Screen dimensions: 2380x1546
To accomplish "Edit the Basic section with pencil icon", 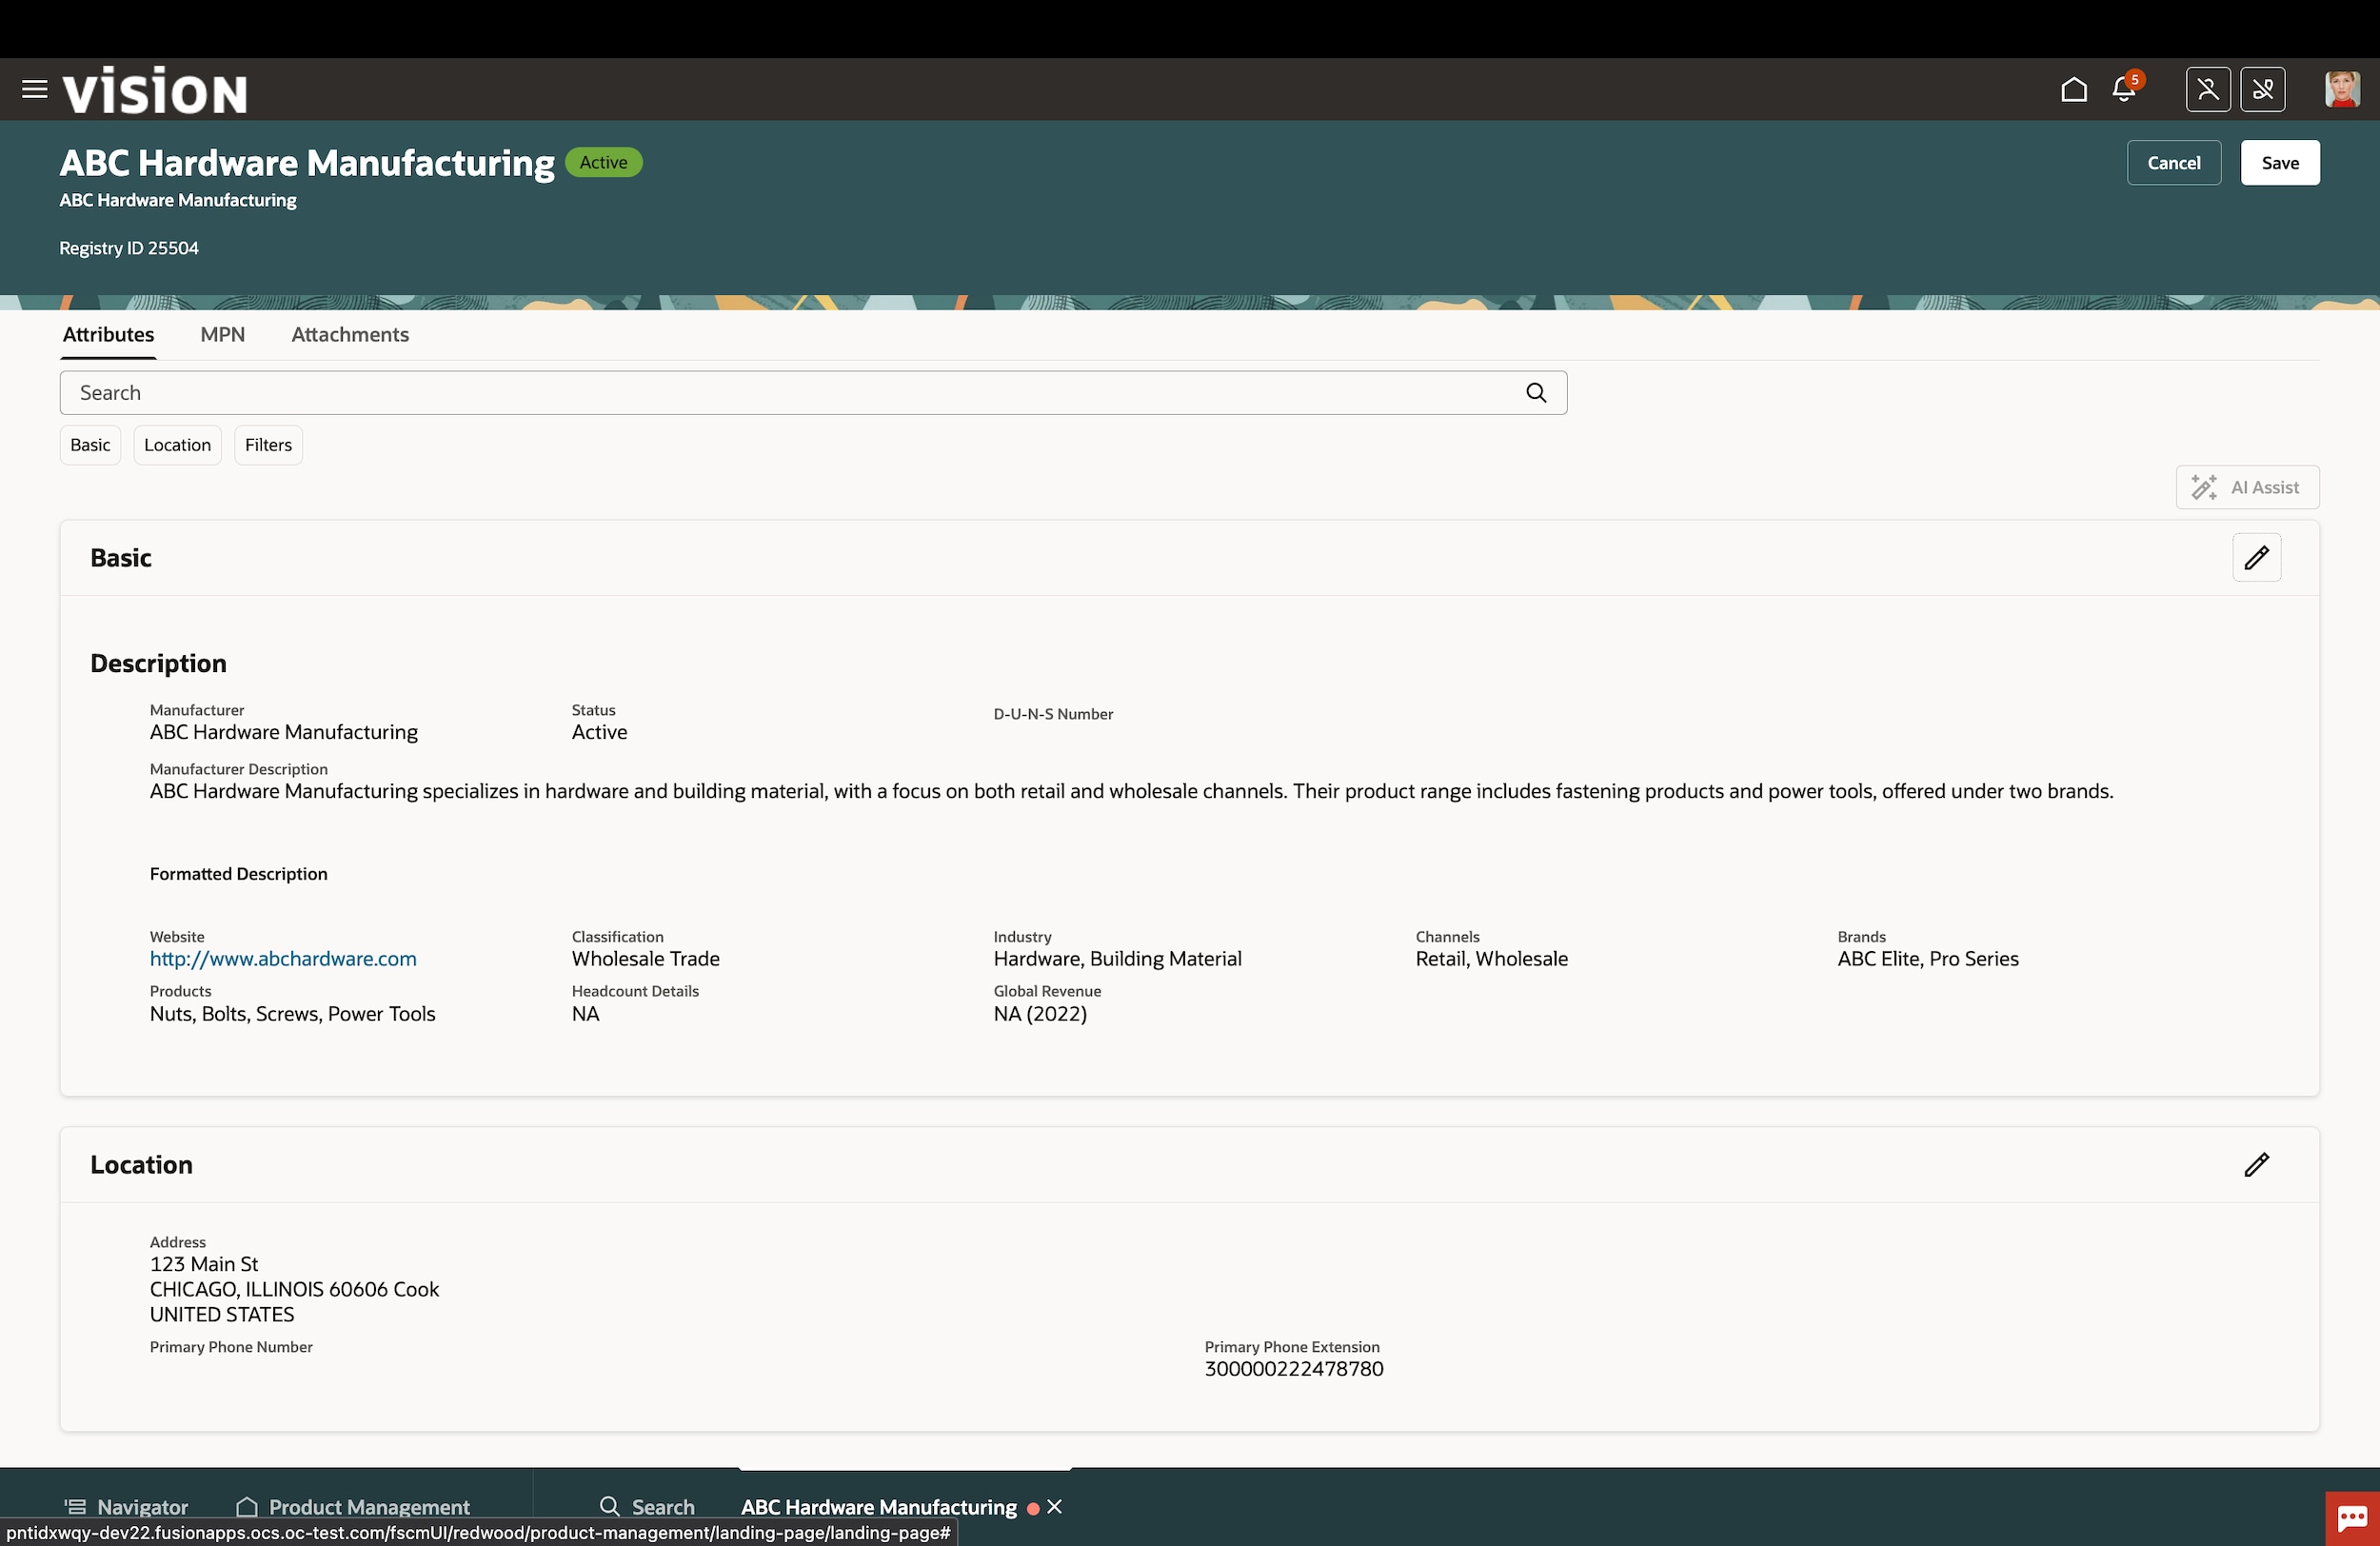I will [x=2255, y=558].
